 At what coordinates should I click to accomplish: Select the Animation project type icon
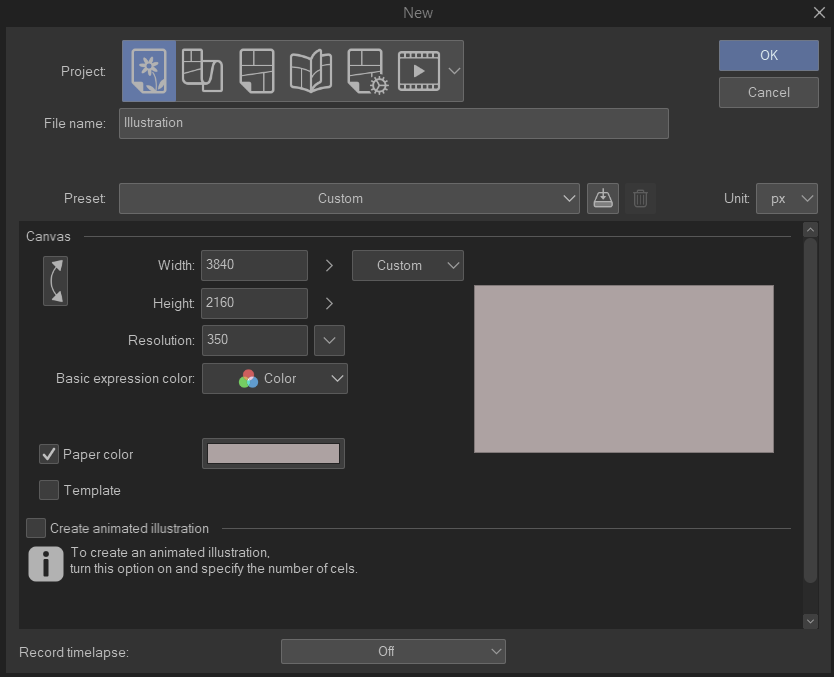[x=419, y=71]
